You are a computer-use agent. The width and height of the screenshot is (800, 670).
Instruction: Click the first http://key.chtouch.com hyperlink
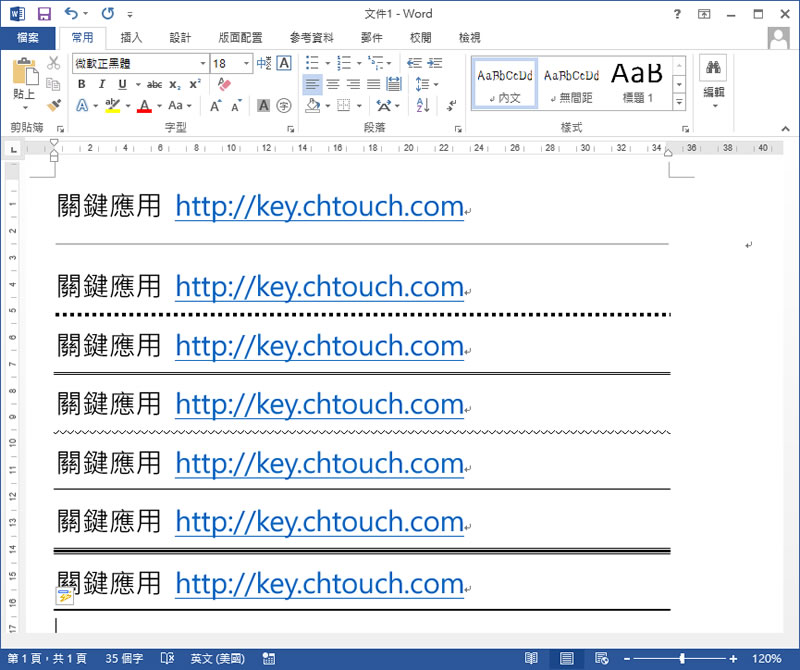(x=319, y=207)
